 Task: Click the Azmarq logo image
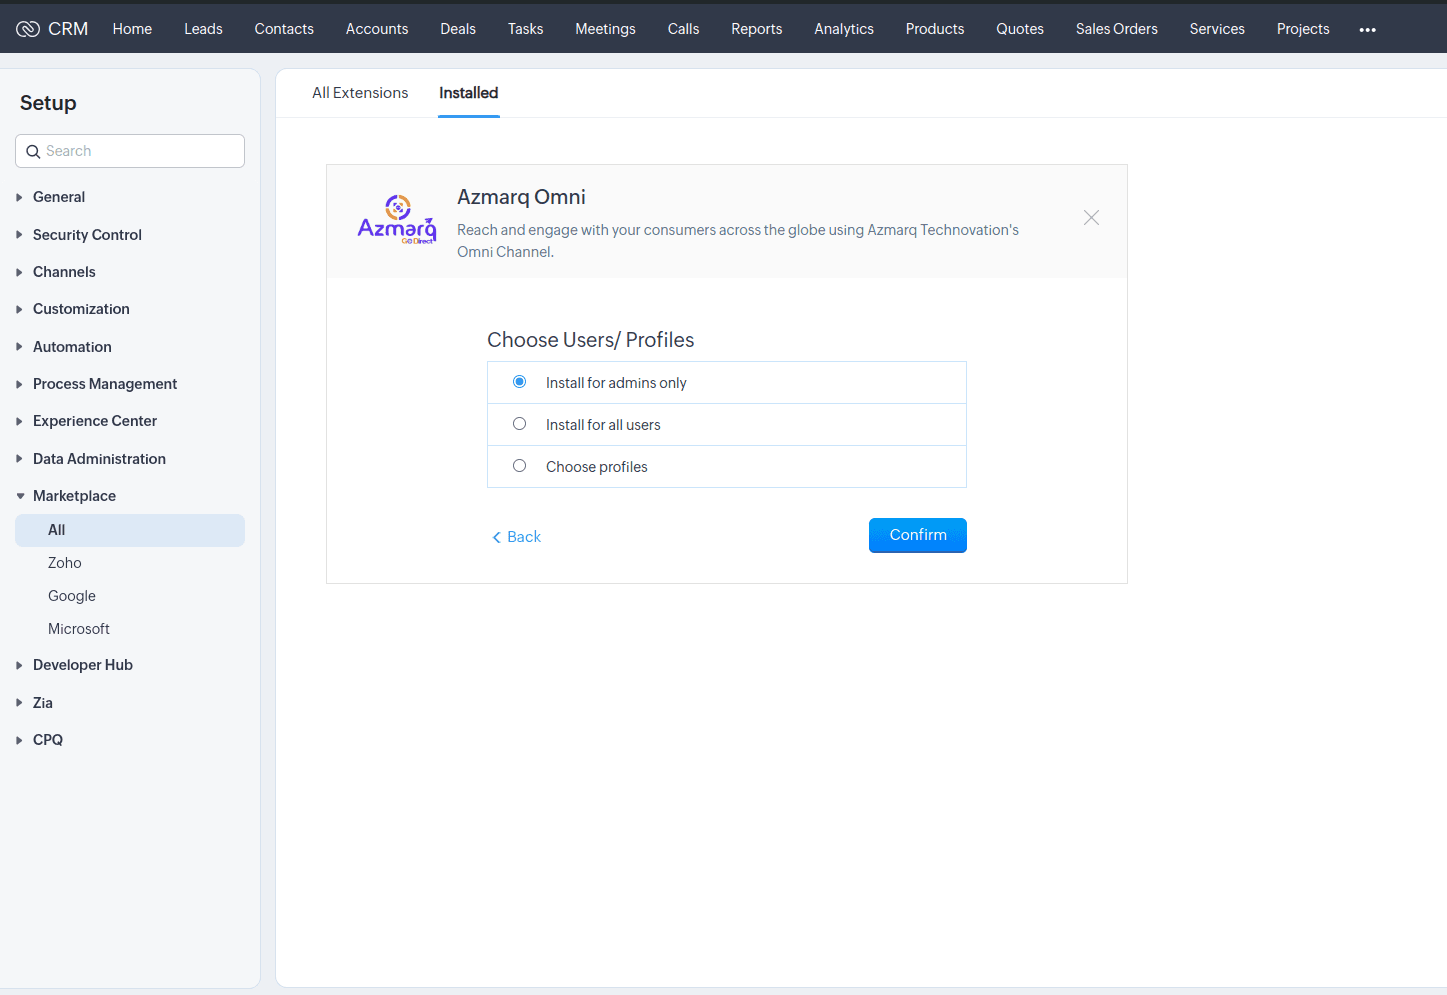tap(397, 220)
